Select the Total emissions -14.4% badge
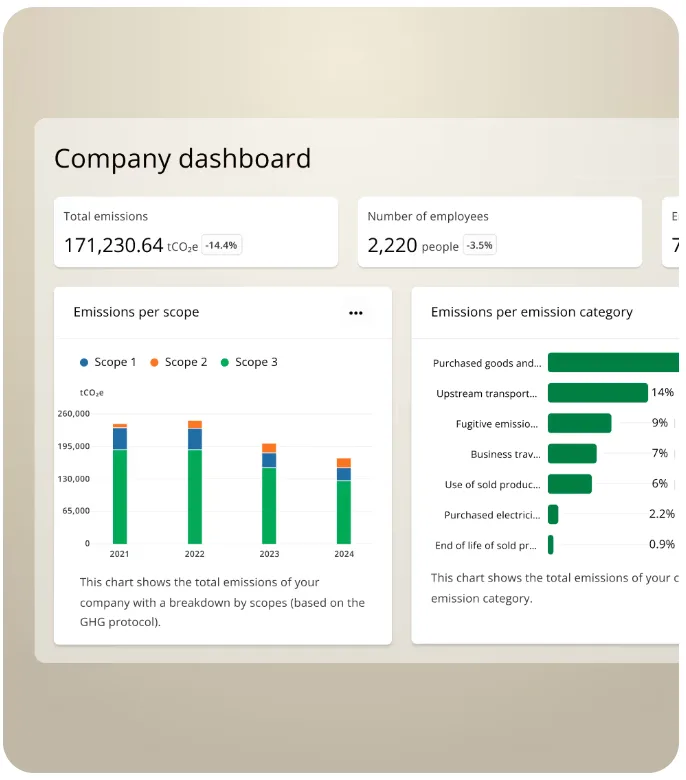 pos(221,245)
